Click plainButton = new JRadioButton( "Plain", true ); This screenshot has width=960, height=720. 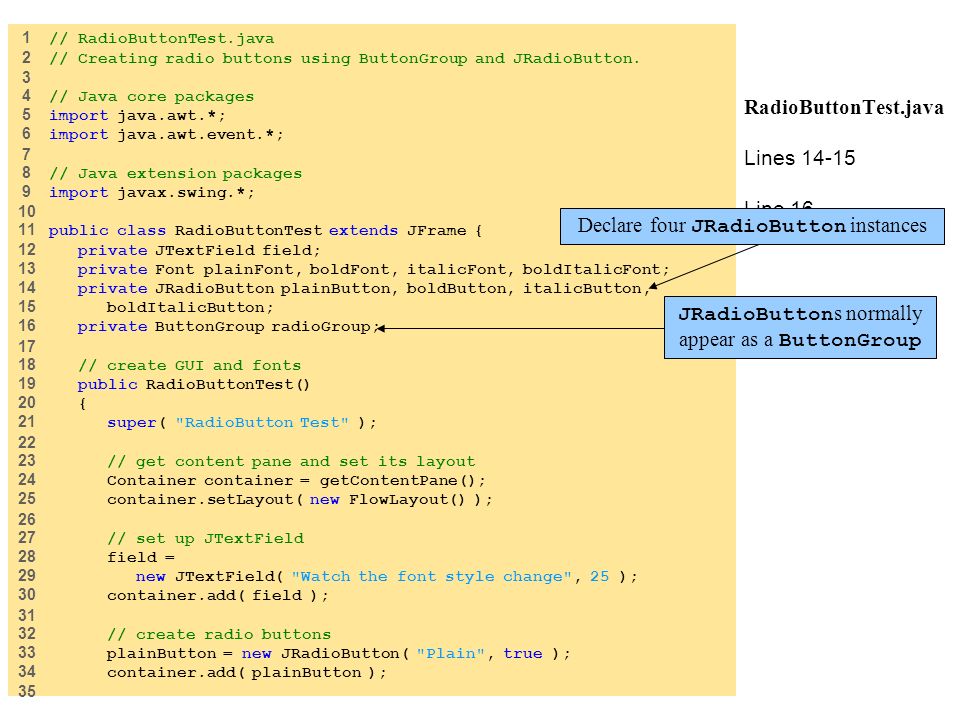(338, 654)
